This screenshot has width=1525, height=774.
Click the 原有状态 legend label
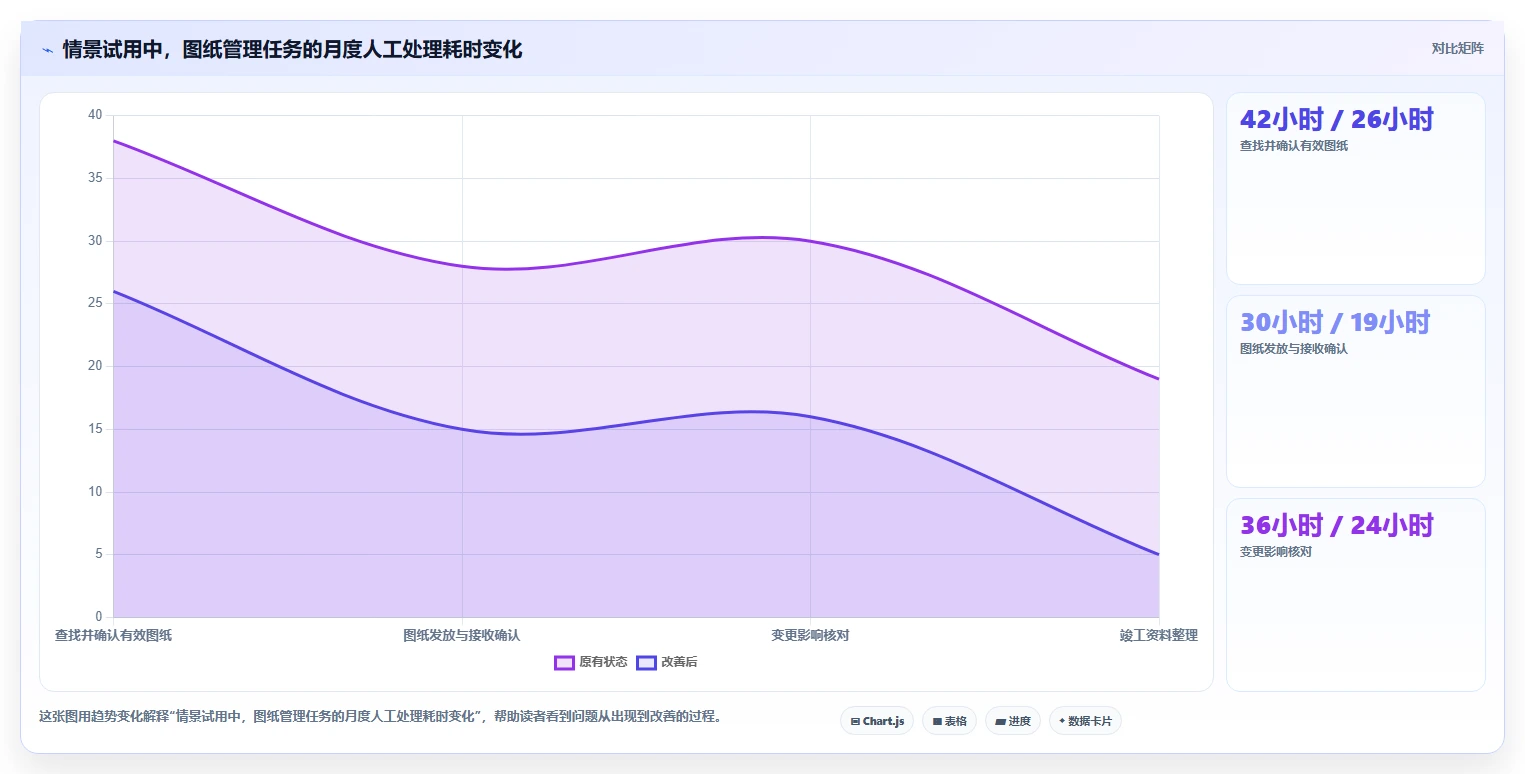(x=603, y=662)
